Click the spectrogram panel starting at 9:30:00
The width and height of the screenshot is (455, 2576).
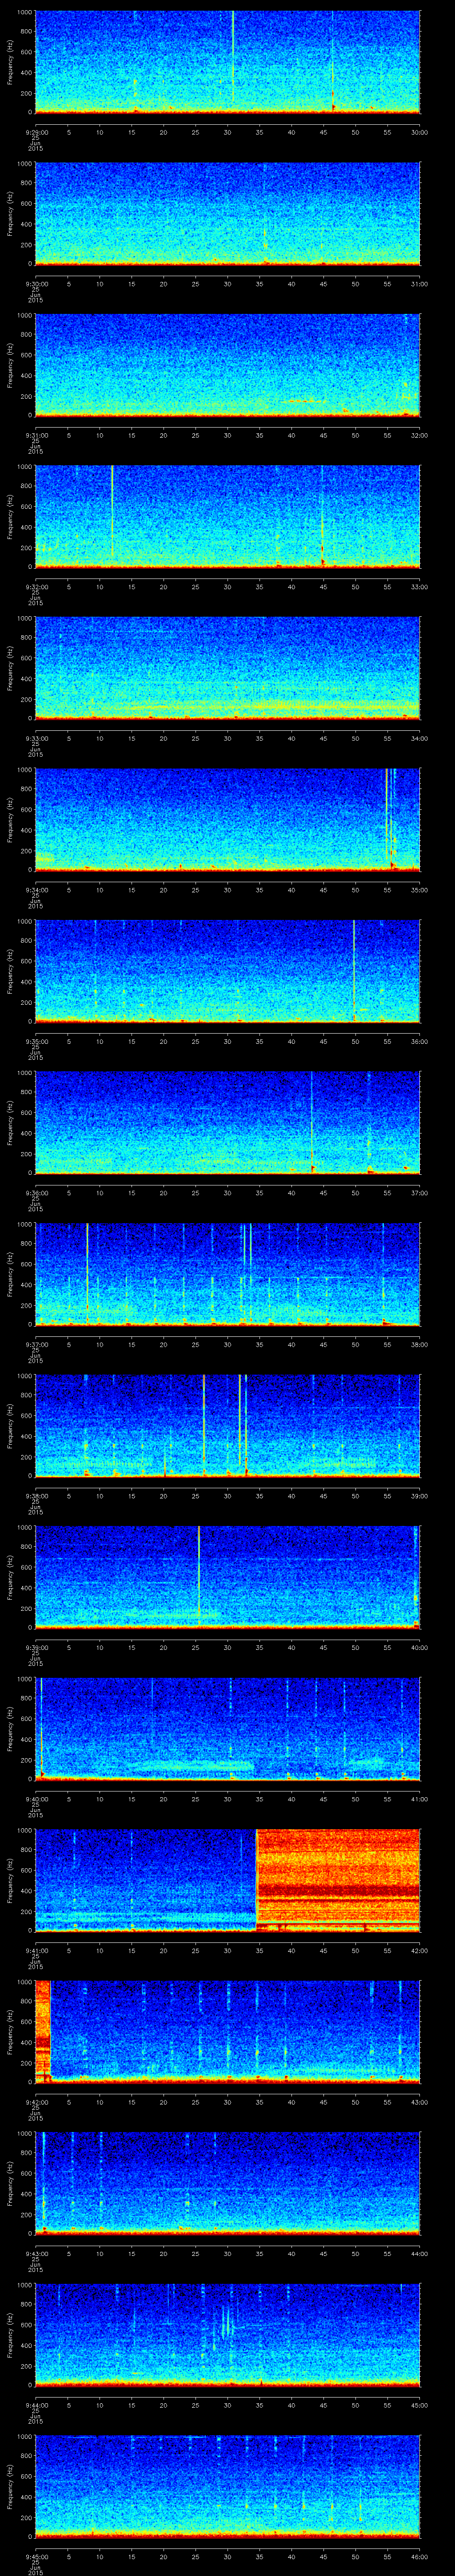click(x=227, y=213)
